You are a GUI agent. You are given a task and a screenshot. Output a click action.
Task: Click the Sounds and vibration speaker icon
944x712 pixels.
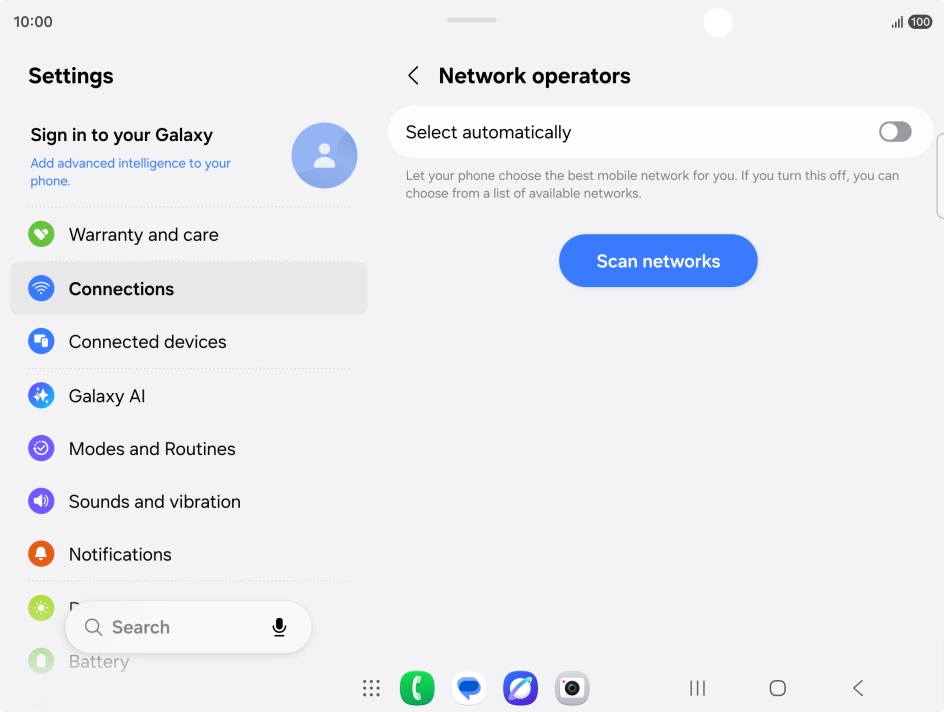coord(41,501)
